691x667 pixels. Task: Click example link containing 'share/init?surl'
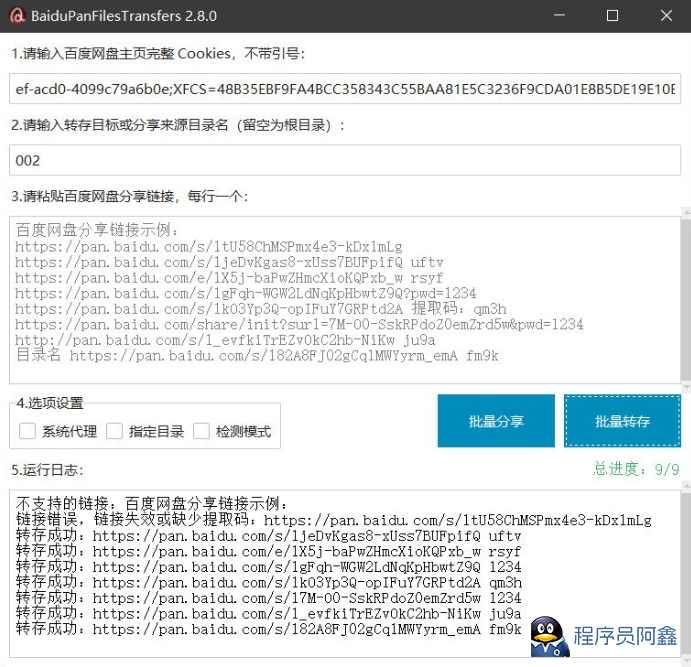[x=299, y=324]
